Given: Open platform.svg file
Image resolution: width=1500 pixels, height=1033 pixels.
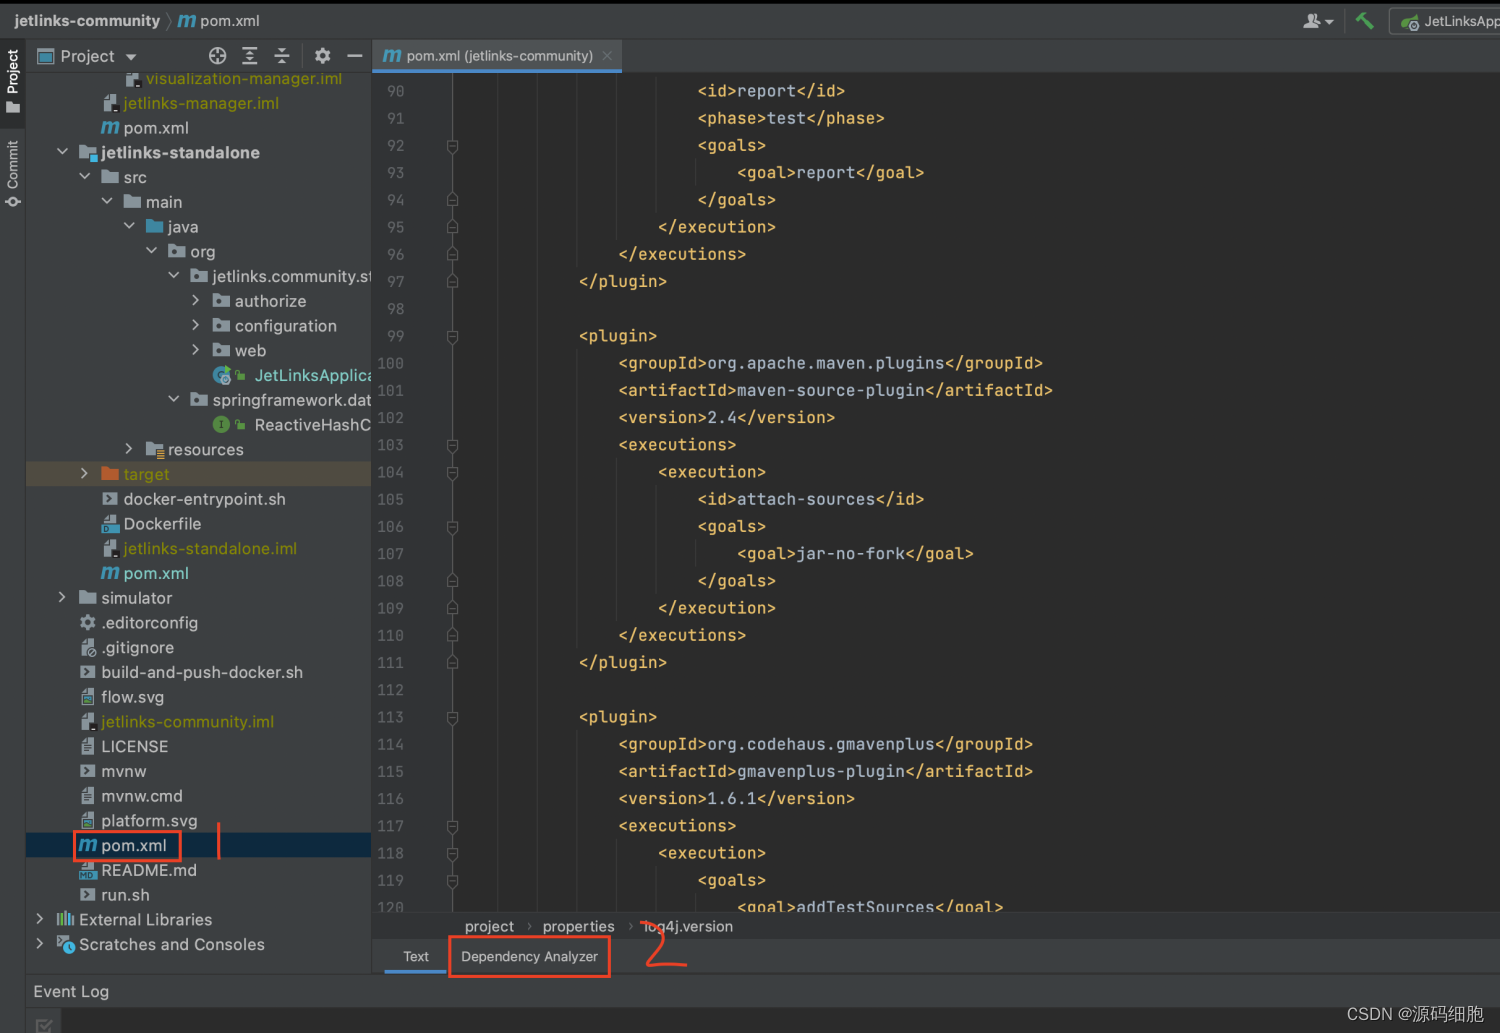Looking at the screenshot, I should click(x=138, y=821).
